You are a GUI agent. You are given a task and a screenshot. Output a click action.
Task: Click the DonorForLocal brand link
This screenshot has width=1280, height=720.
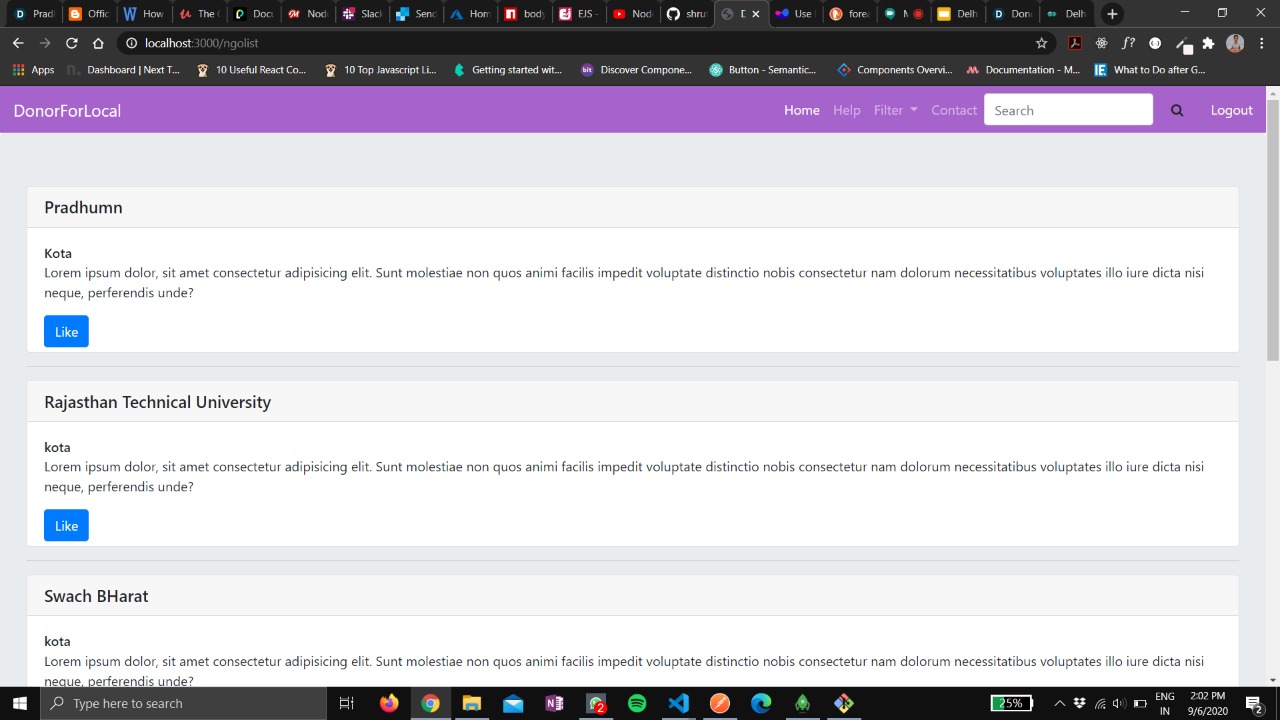67,110
